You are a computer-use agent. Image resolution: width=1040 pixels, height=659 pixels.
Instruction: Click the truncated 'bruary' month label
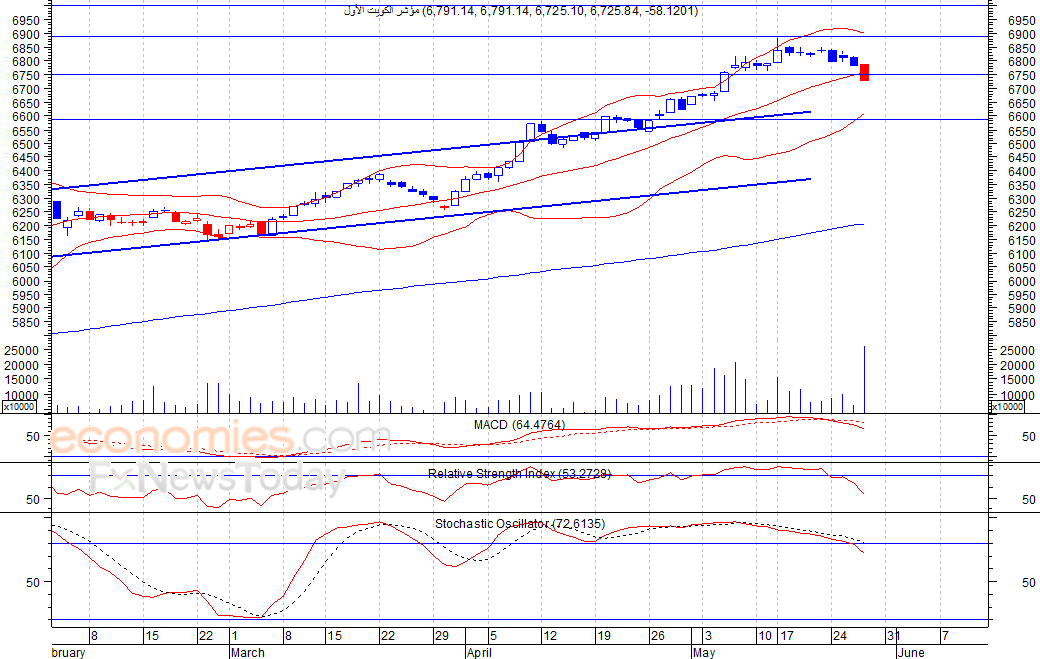(x=68, y=652)
